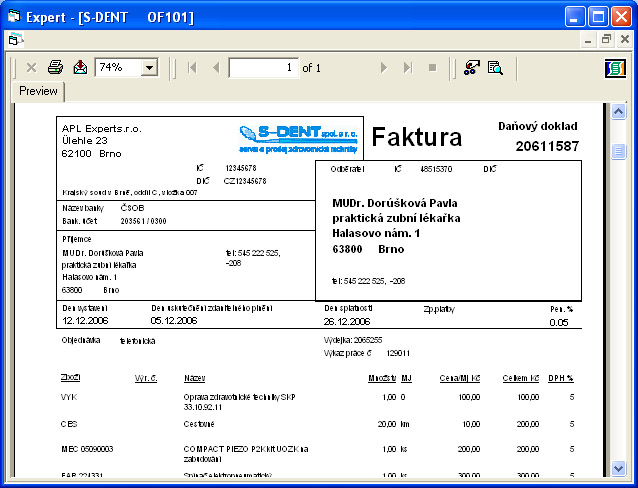Open the document control menu icon
The image size is (638, 488).
pyautogui.click(x=14, y=40)
